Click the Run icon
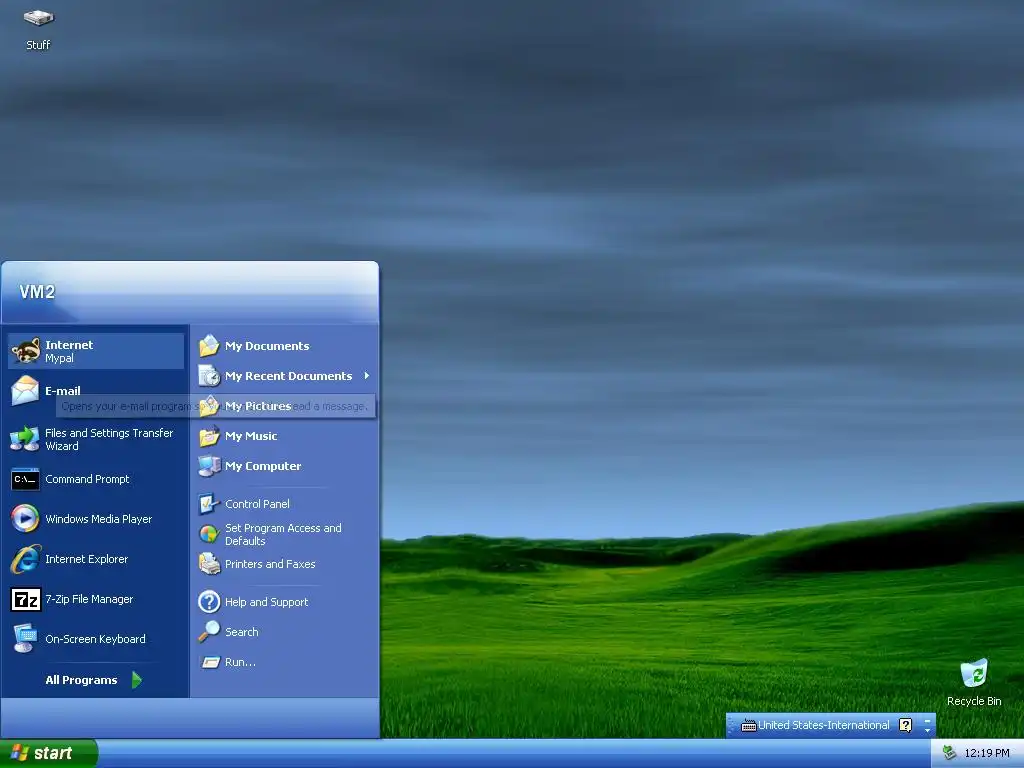1024x768 pixels. point(209,662)
